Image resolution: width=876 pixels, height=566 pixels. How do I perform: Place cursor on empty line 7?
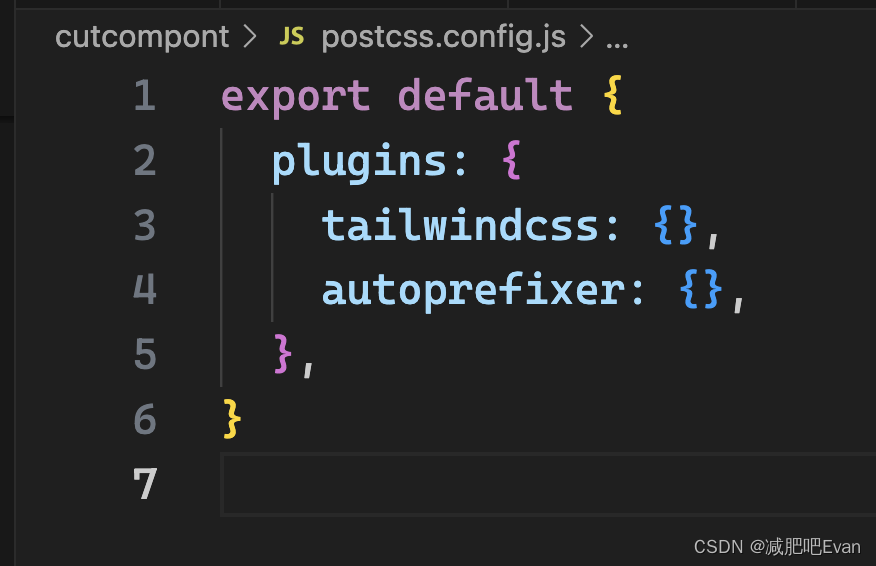[x=549, y=484]
